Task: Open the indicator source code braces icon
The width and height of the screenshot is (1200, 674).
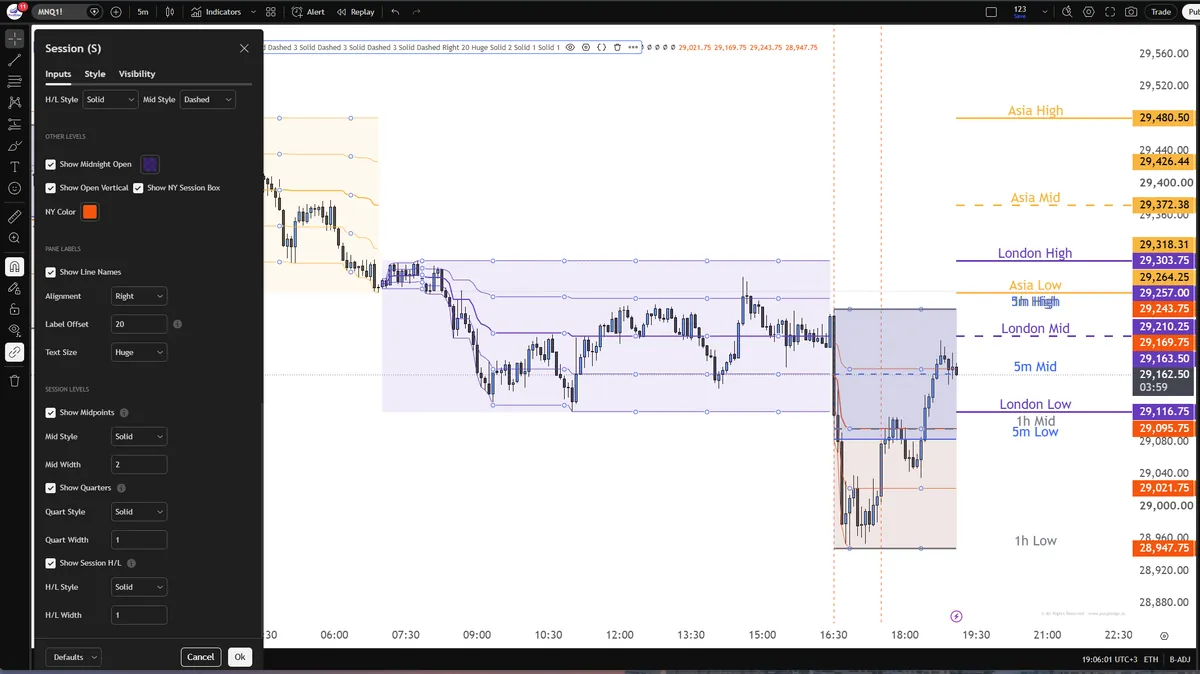Action: (x=601, y=47)
